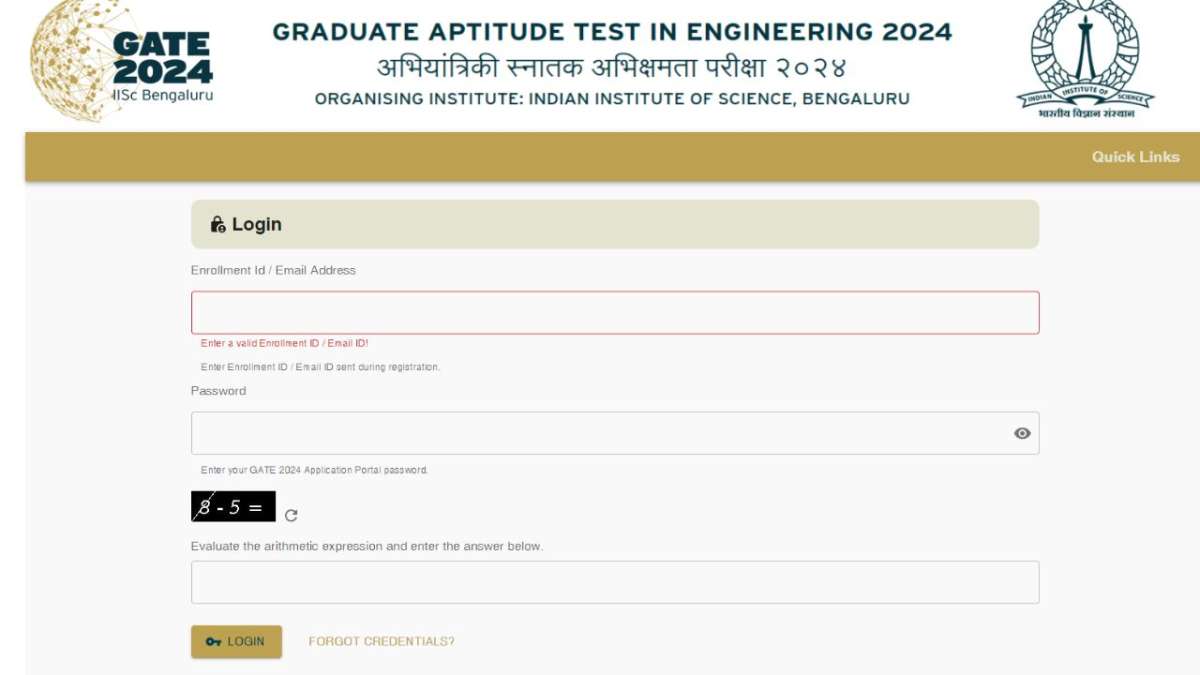
Task: Expand Quick Links in the navigation bar
Action: [x=1135, y=156]
